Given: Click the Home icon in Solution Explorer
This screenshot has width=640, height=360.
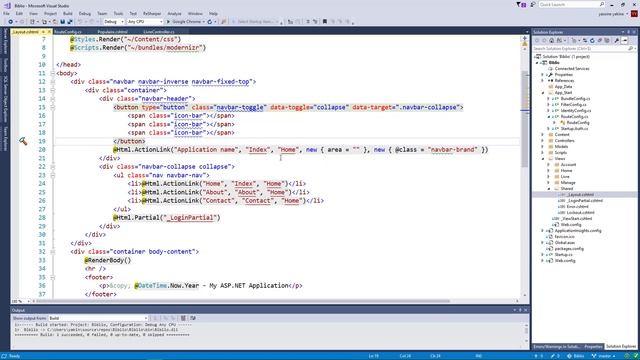Looking at the screenshot, I should 551,40.
